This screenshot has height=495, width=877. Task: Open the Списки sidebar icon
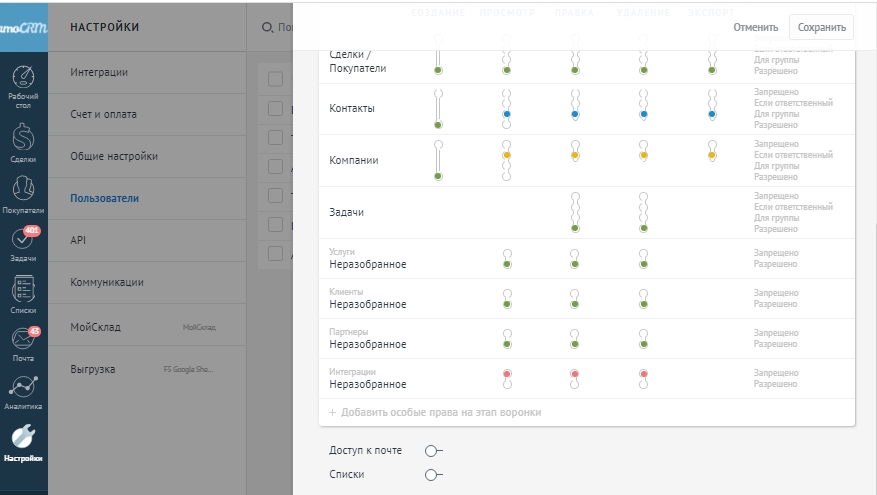(23, 294)
